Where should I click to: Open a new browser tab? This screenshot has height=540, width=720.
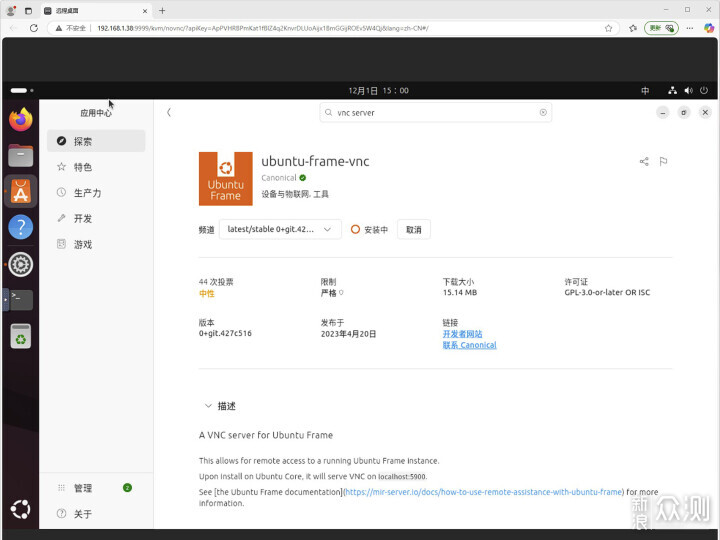[x=162, y=11]
